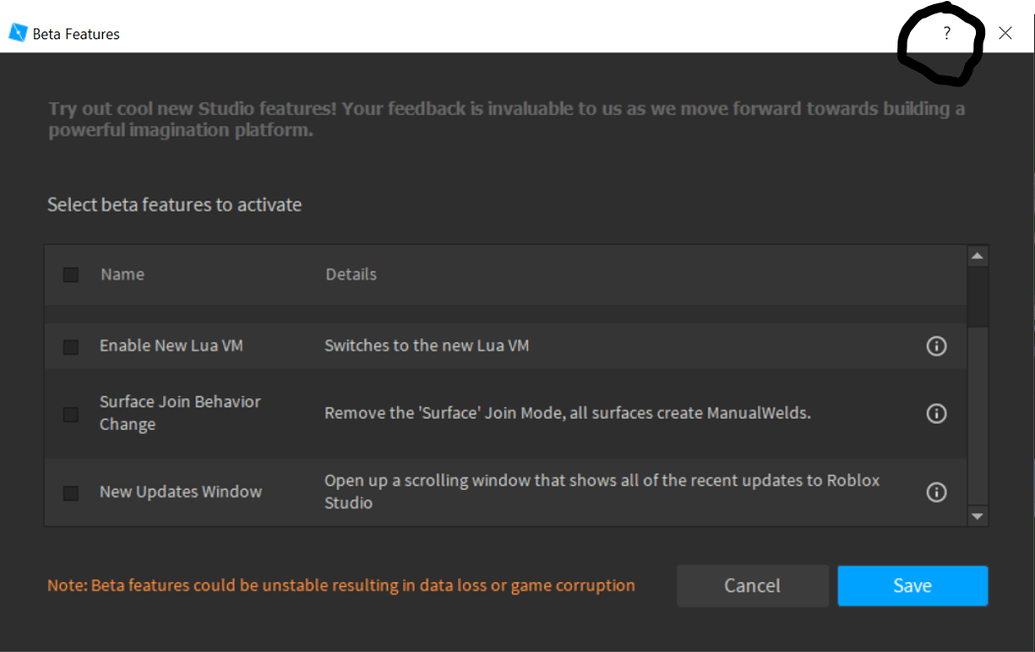Select all features using the header checkbox

click(x=70, y=274)
